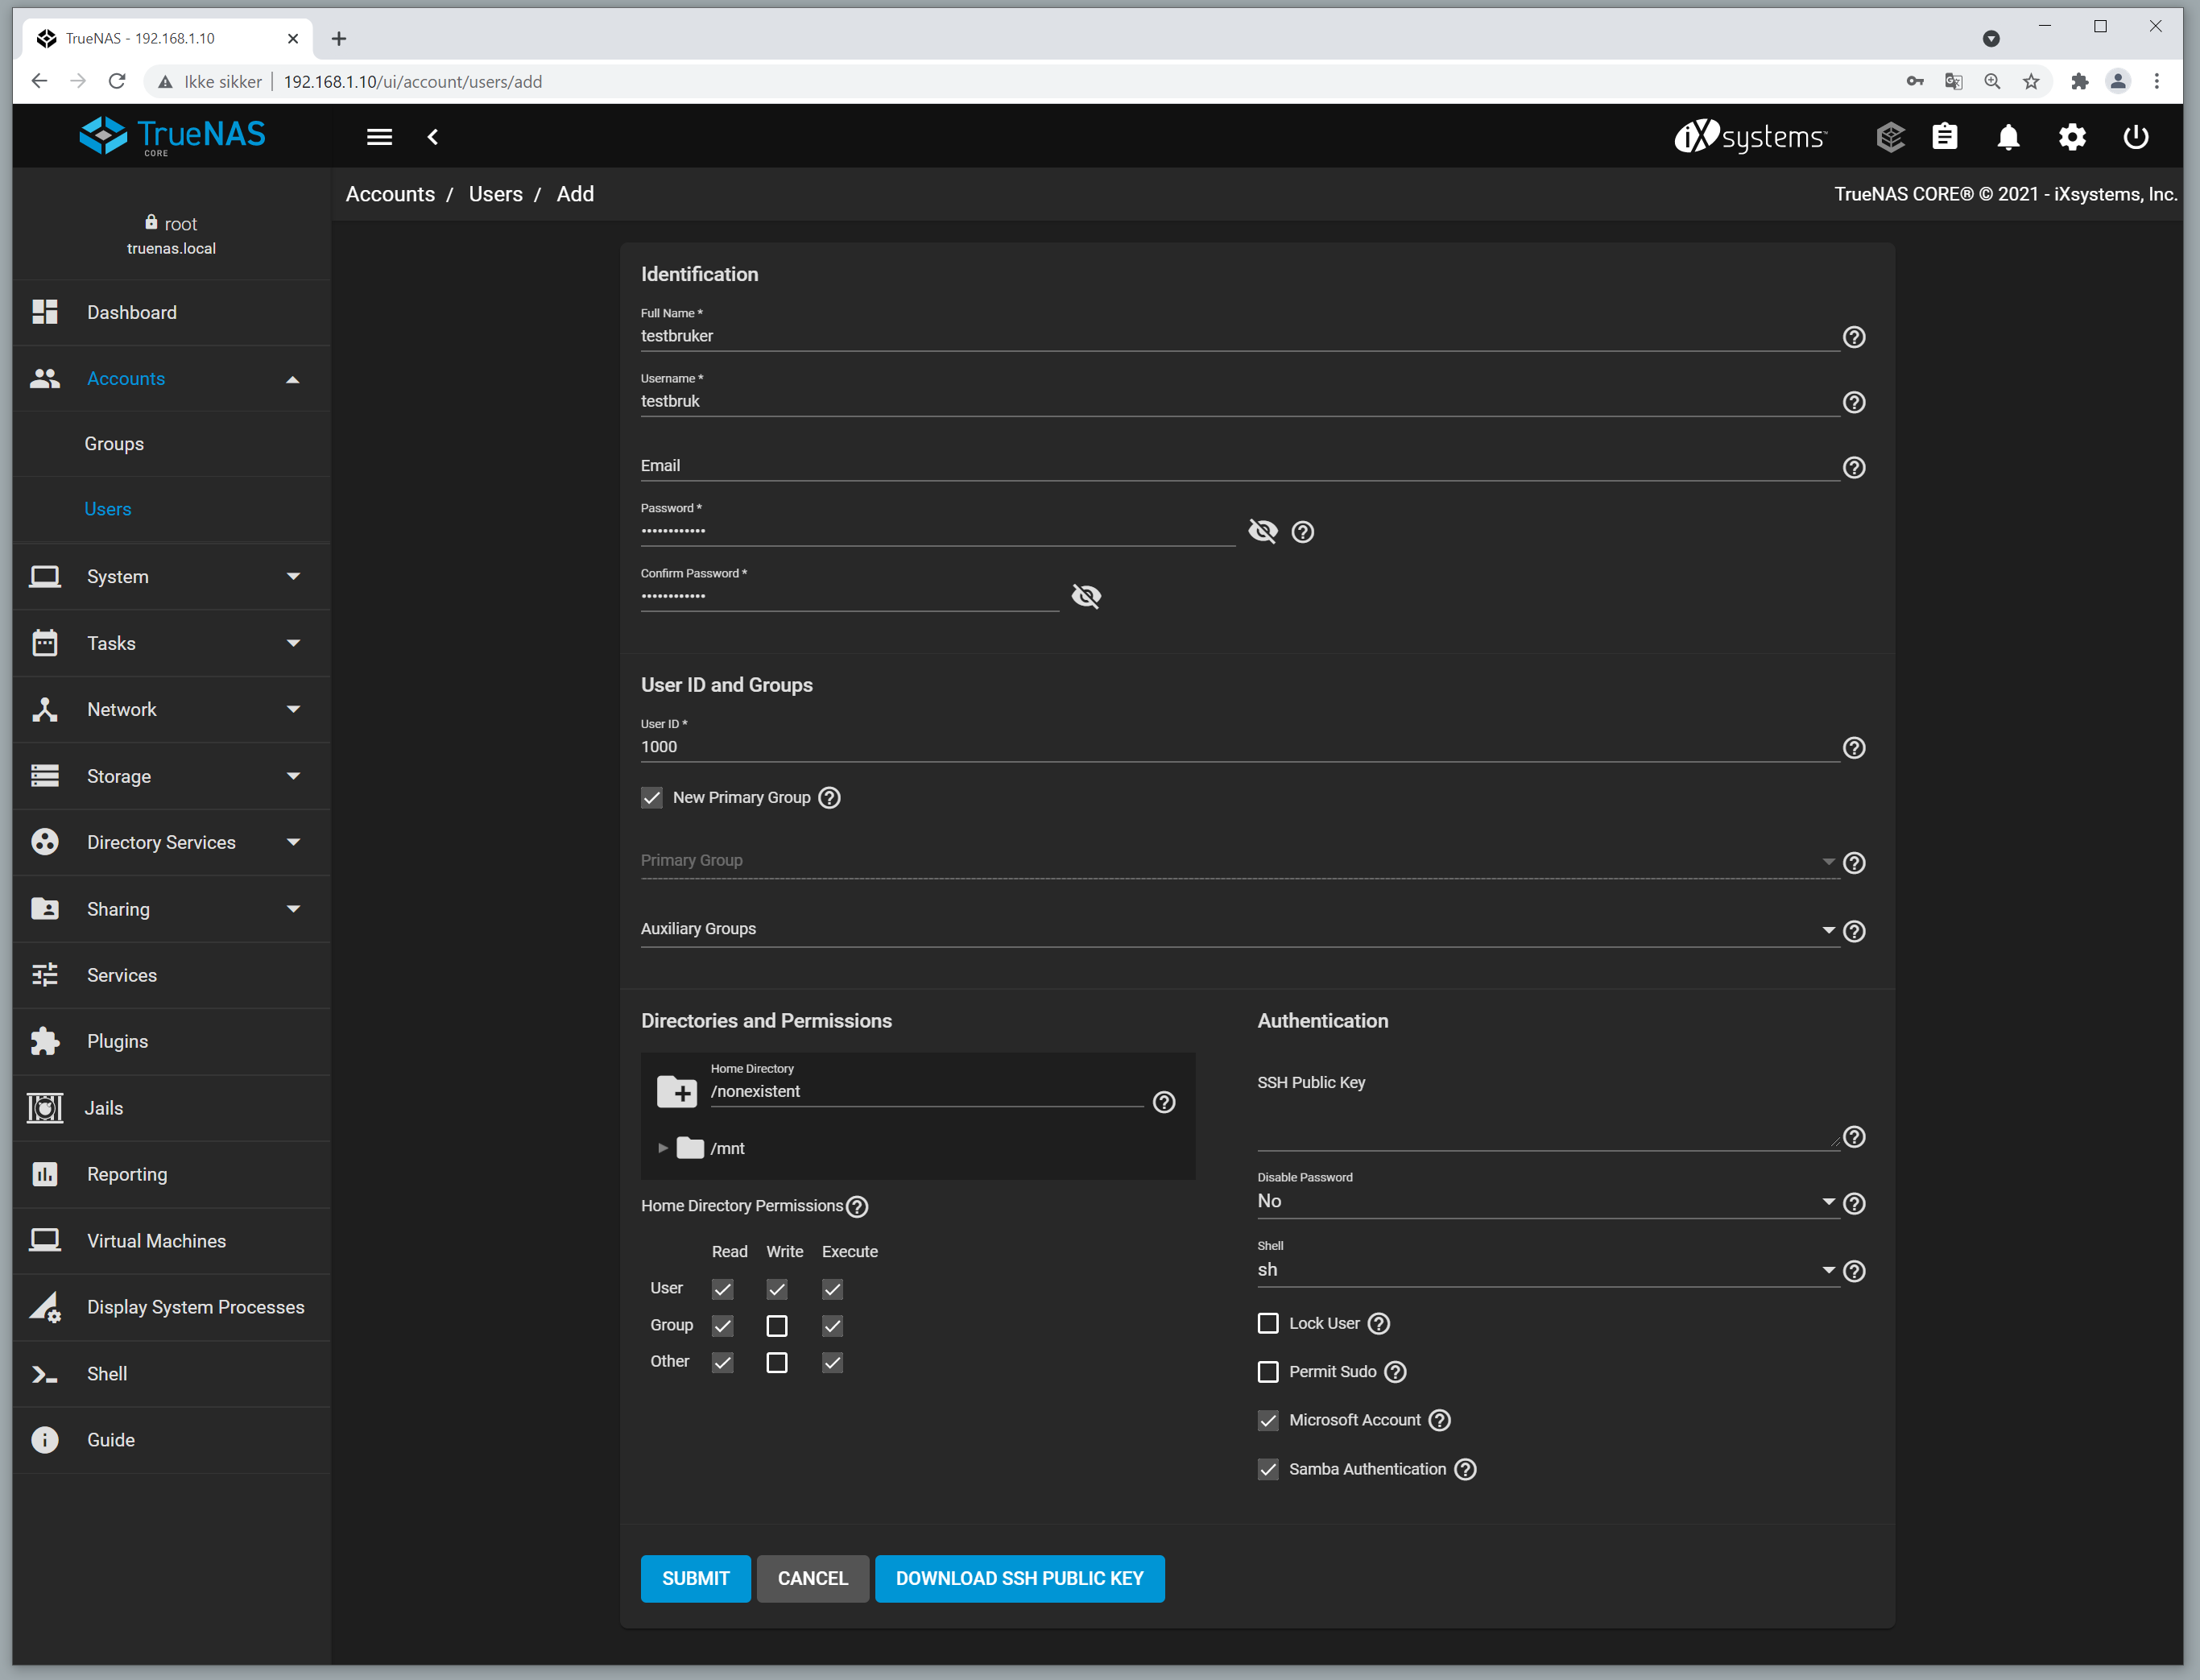Open the task manager clipboard icon
Image resolution: width=2200 pixels, height=1680 pixels.
coord(1944,137)
